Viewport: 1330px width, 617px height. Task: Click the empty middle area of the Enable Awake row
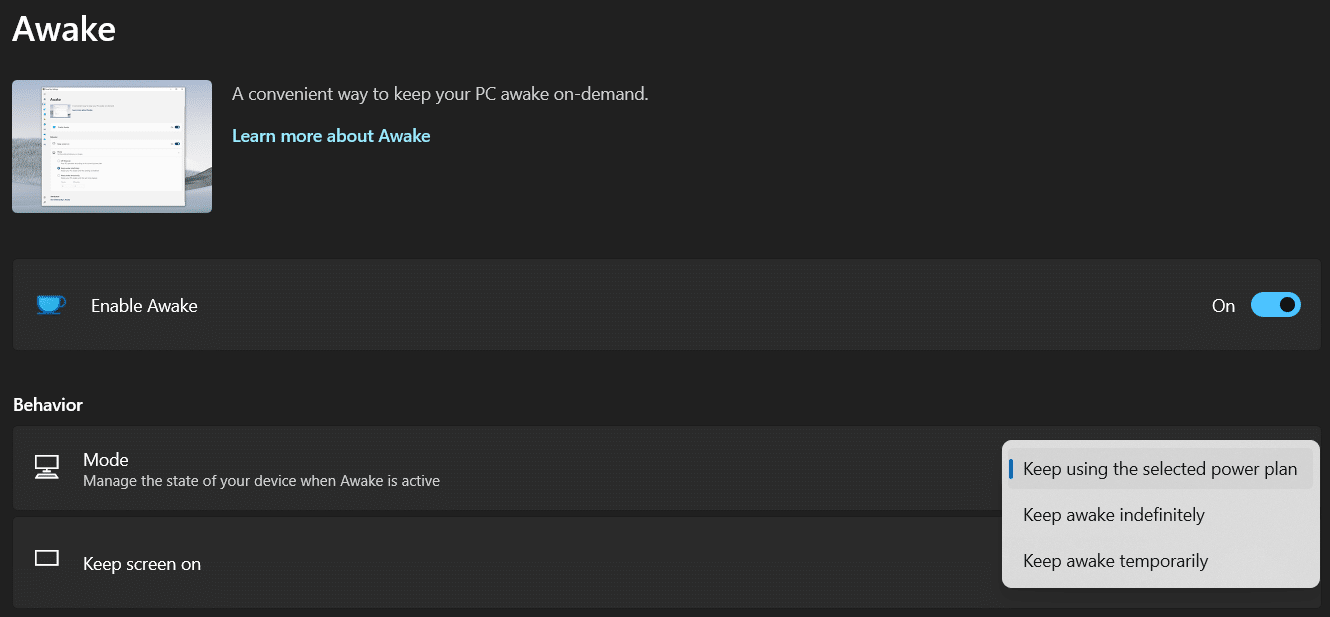click(x=700, y=305)
